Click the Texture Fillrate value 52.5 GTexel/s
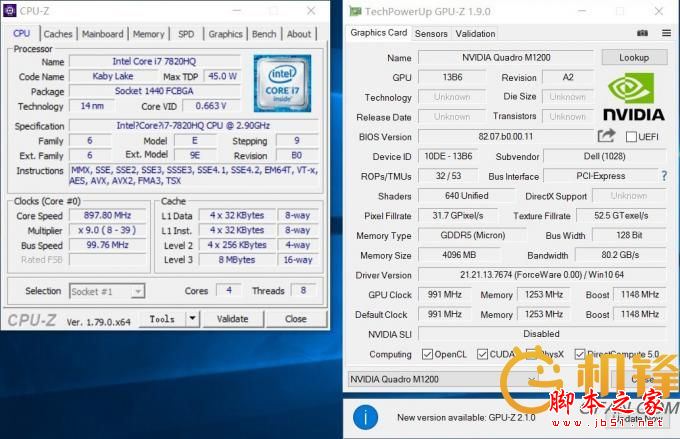 point(621,216)
